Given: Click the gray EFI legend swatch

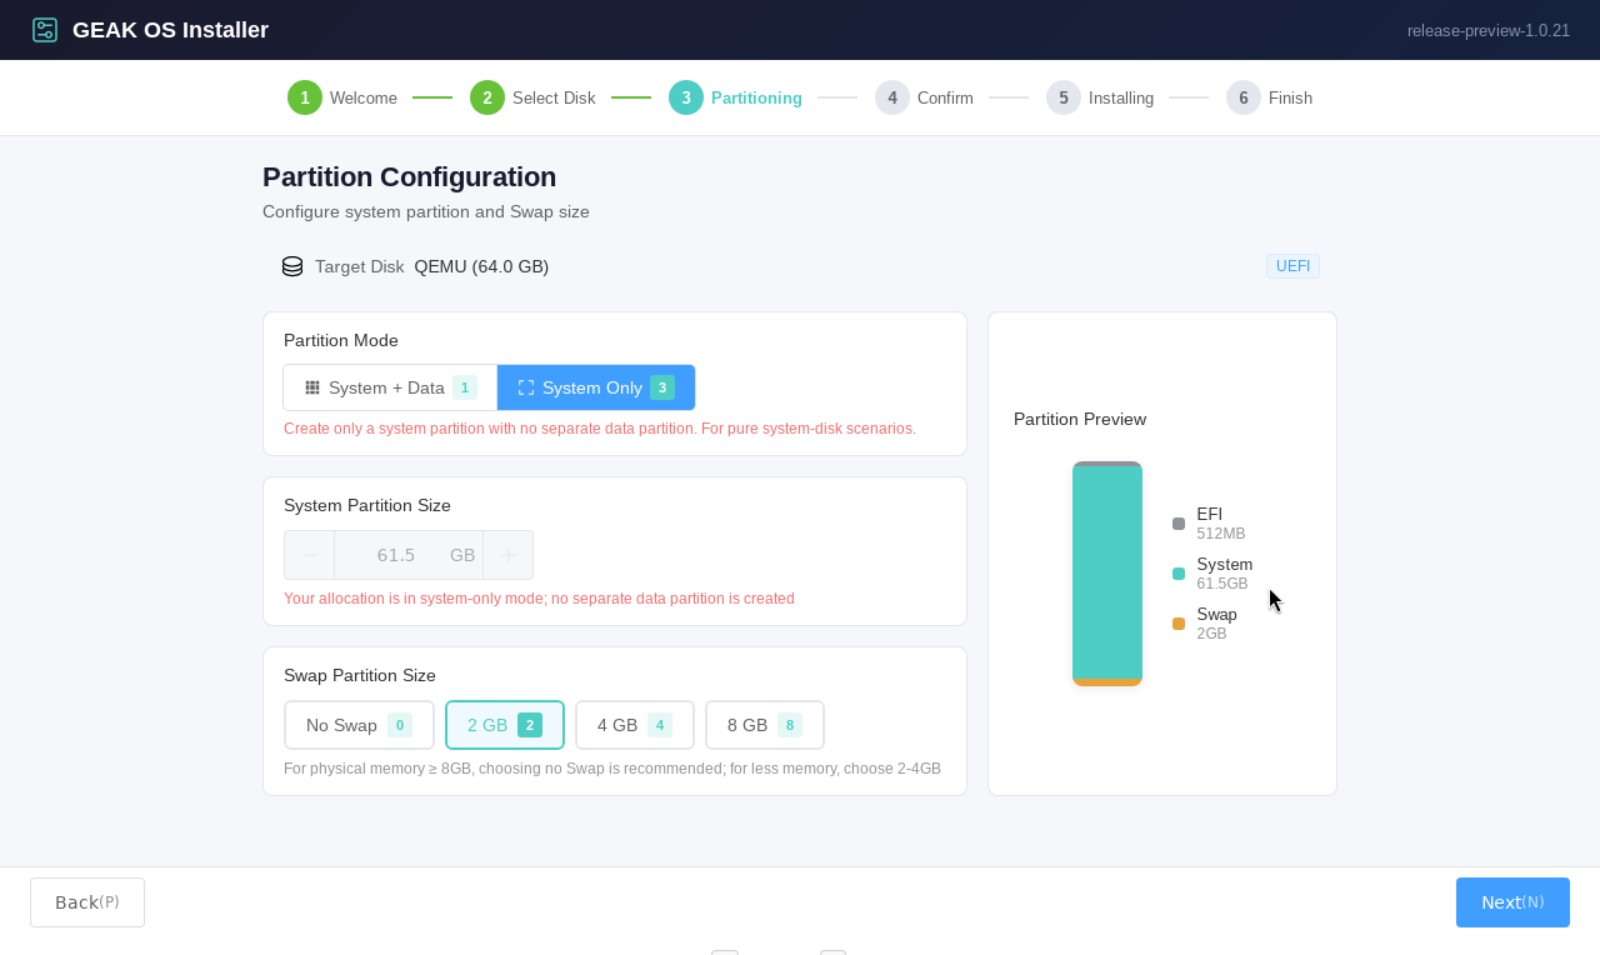Looking at the screenshot, I should click(1179, 523).
